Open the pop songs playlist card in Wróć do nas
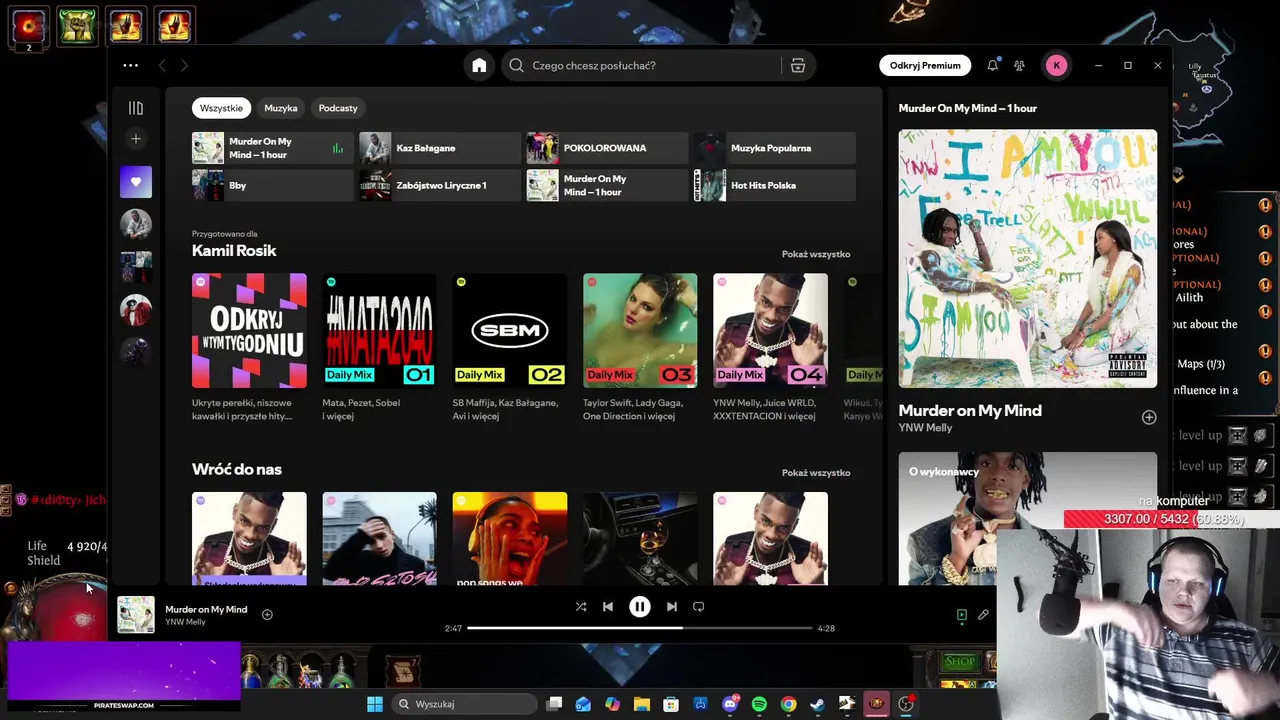 pos(510,538)
